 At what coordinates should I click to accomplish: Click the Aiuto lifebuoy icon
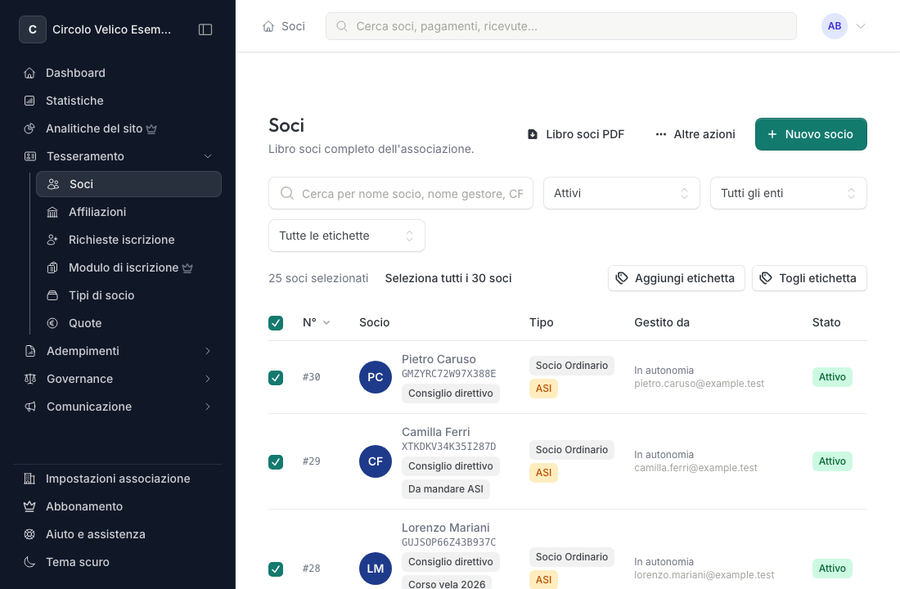pos(29,534)
